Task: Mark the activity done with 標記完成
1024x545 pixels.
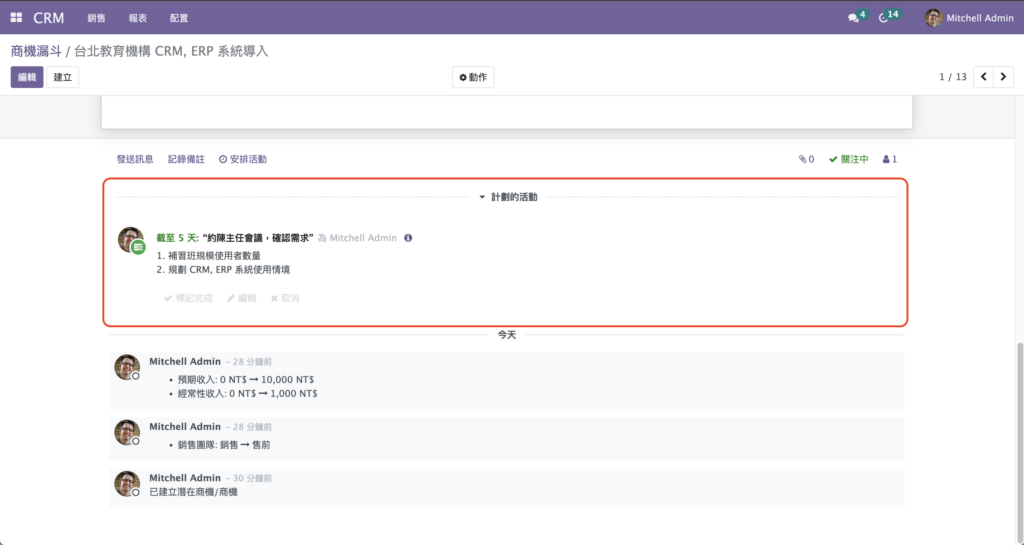Action: [x=188, y=298]
